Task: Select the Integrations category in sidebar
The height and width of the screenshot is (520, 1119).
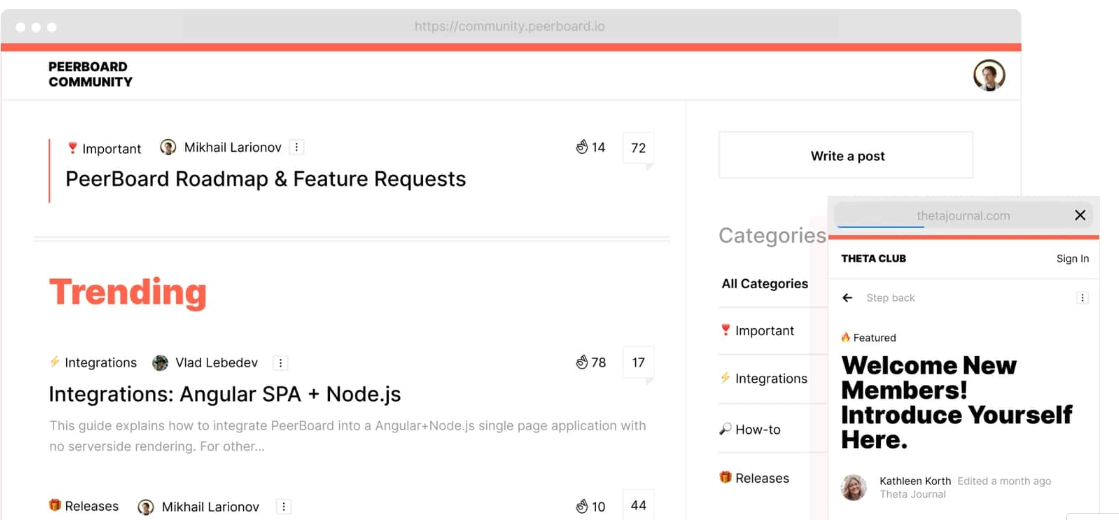Action: click(x=764, y=378)
